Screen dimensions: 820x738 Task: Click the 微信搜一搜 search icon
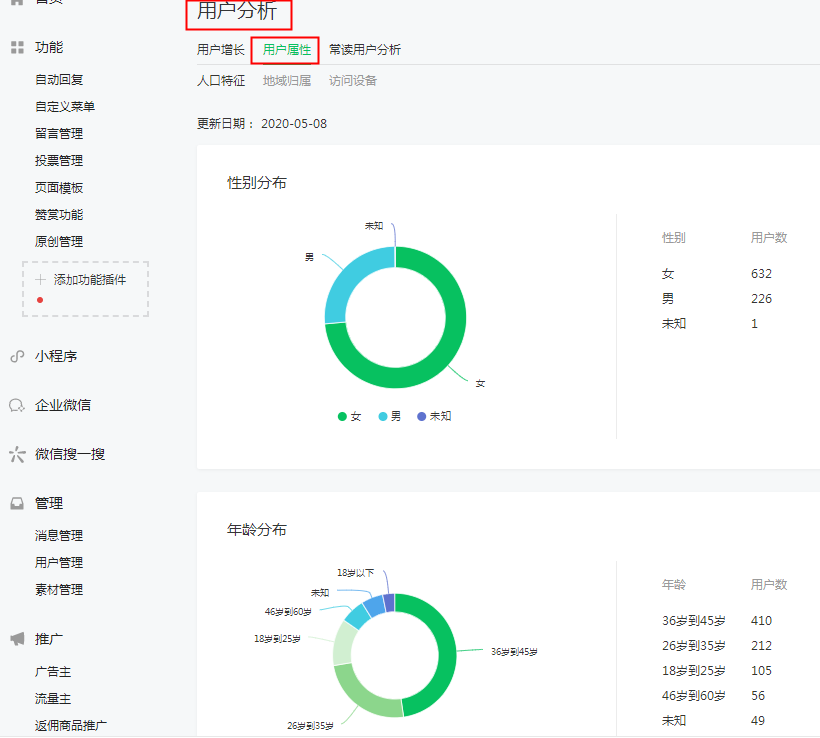(x=15, y=454)
